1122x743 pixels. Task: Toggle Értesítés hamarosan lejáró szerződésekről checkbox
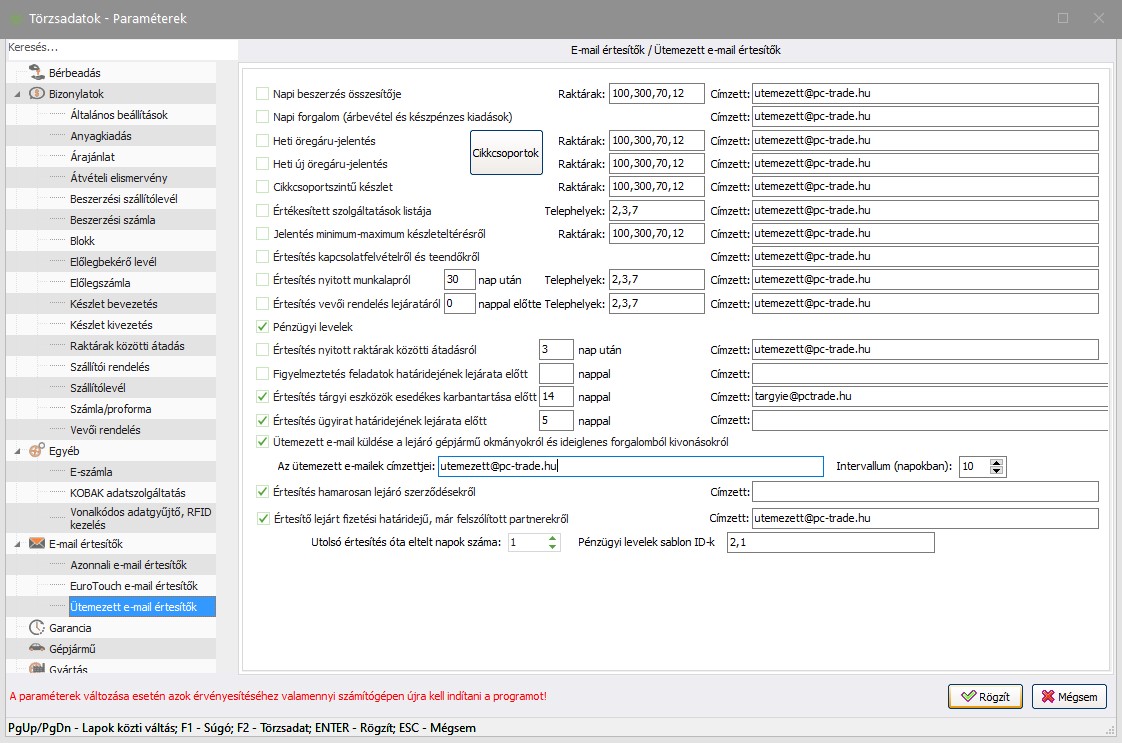click(x=263, y=491)
